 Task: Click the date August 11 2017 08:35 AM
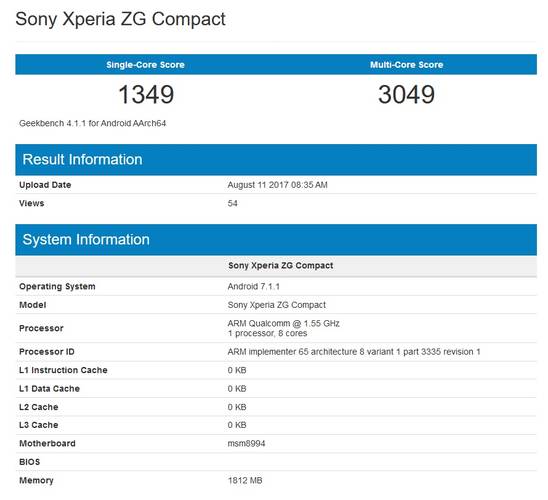[x=277, y=185]
